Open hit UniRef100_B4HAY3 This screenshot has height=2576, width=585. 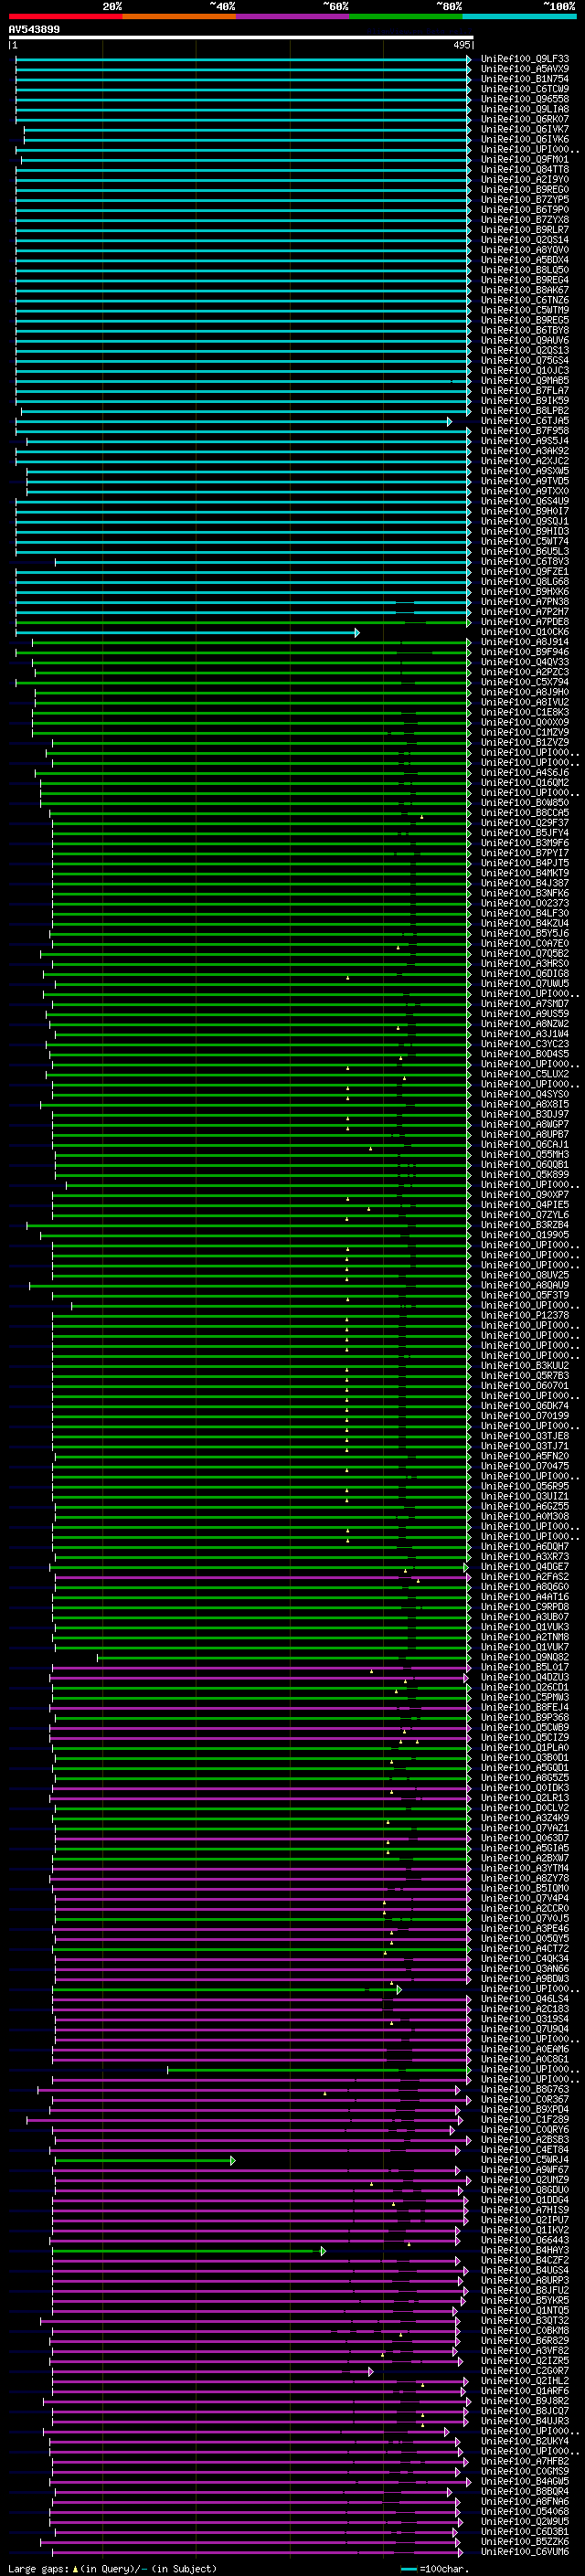525,2250
